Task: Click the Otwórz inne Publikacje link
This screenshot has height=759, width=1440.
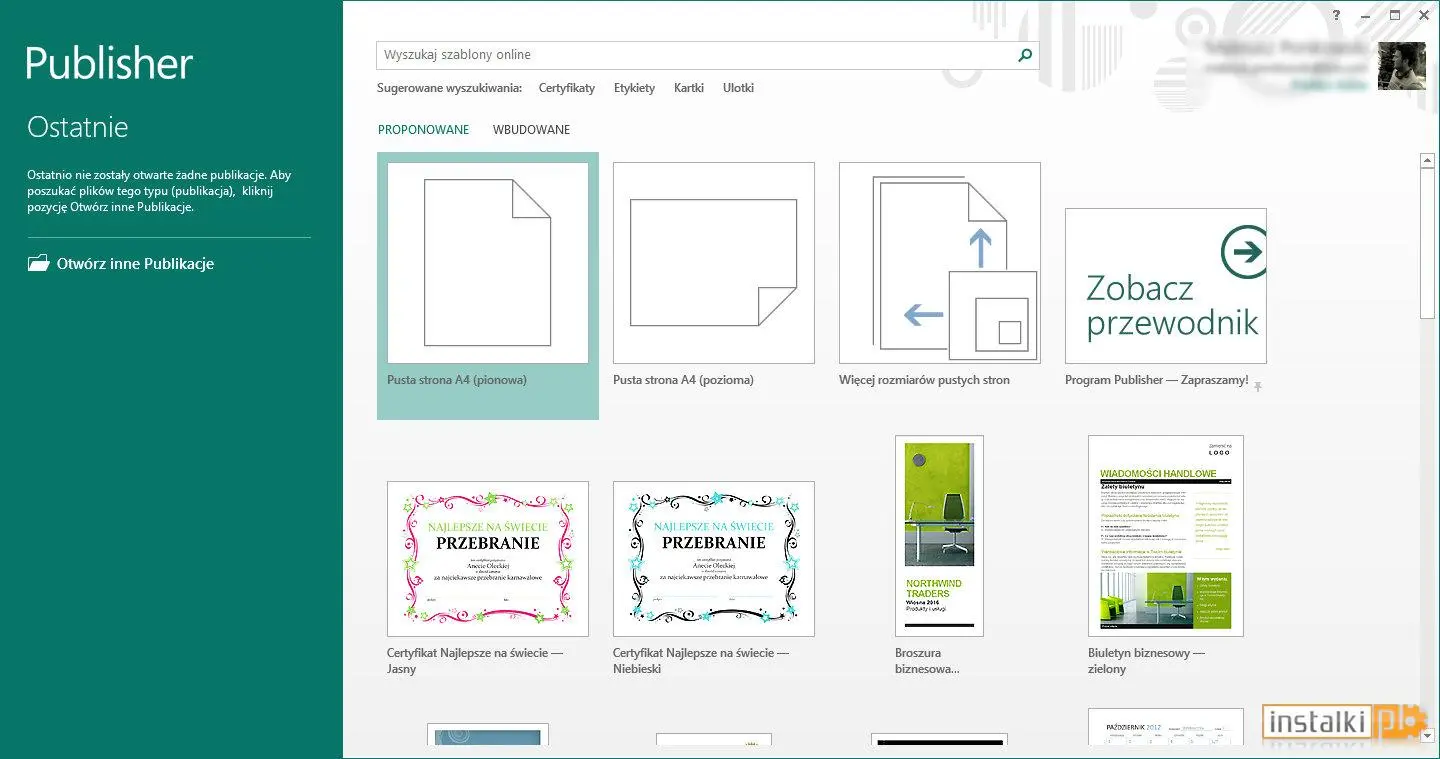Action: [135, 264]
